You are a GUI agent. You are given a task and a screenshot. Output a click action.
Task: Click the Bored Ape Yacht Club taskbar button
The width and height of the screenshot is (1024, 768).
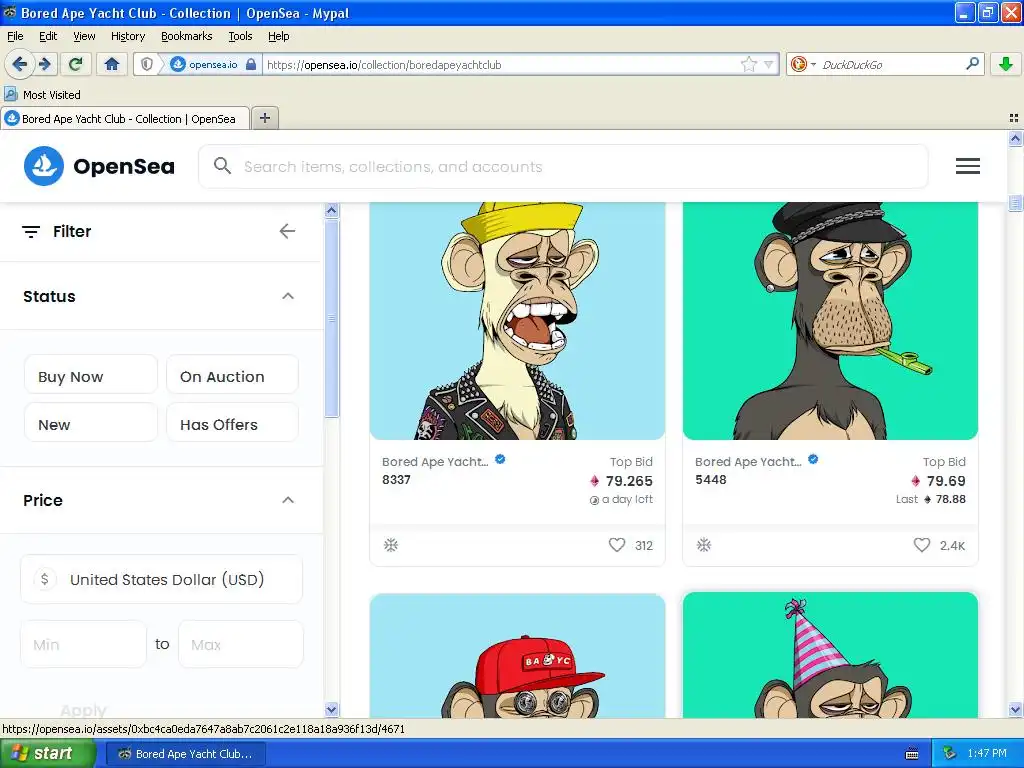coord(186,754)
